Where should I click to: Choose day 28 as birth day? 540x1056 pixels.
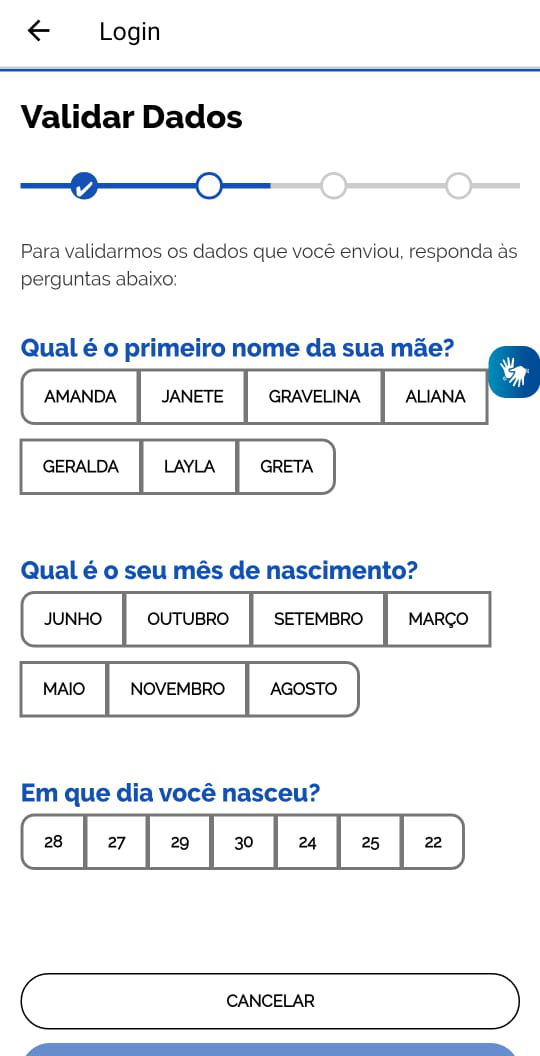point(53,842)
